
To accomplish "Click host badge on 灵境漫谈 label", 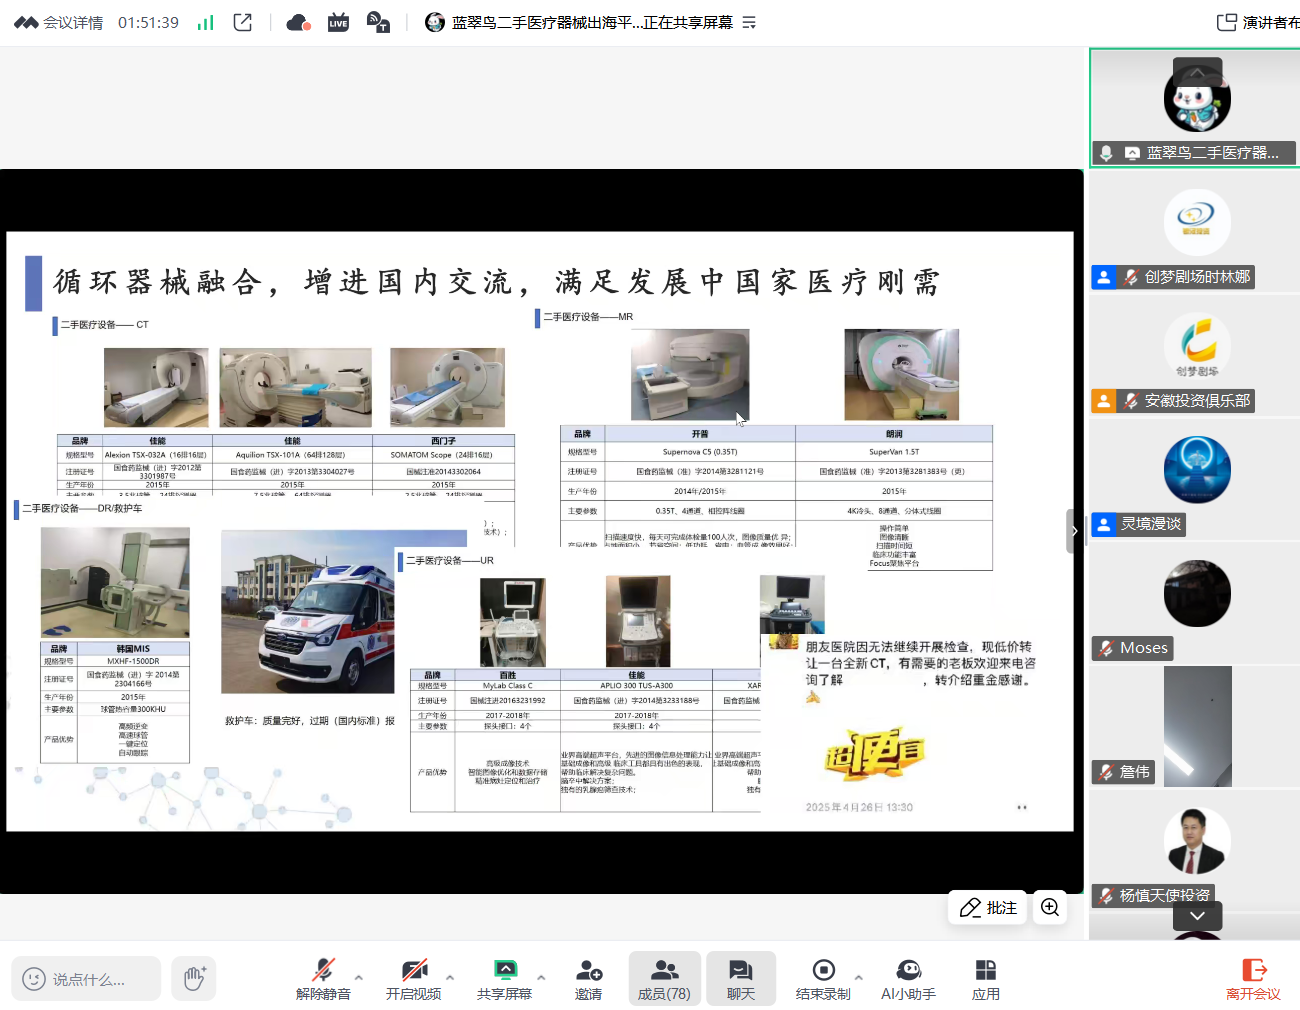I will point(1103,524).
